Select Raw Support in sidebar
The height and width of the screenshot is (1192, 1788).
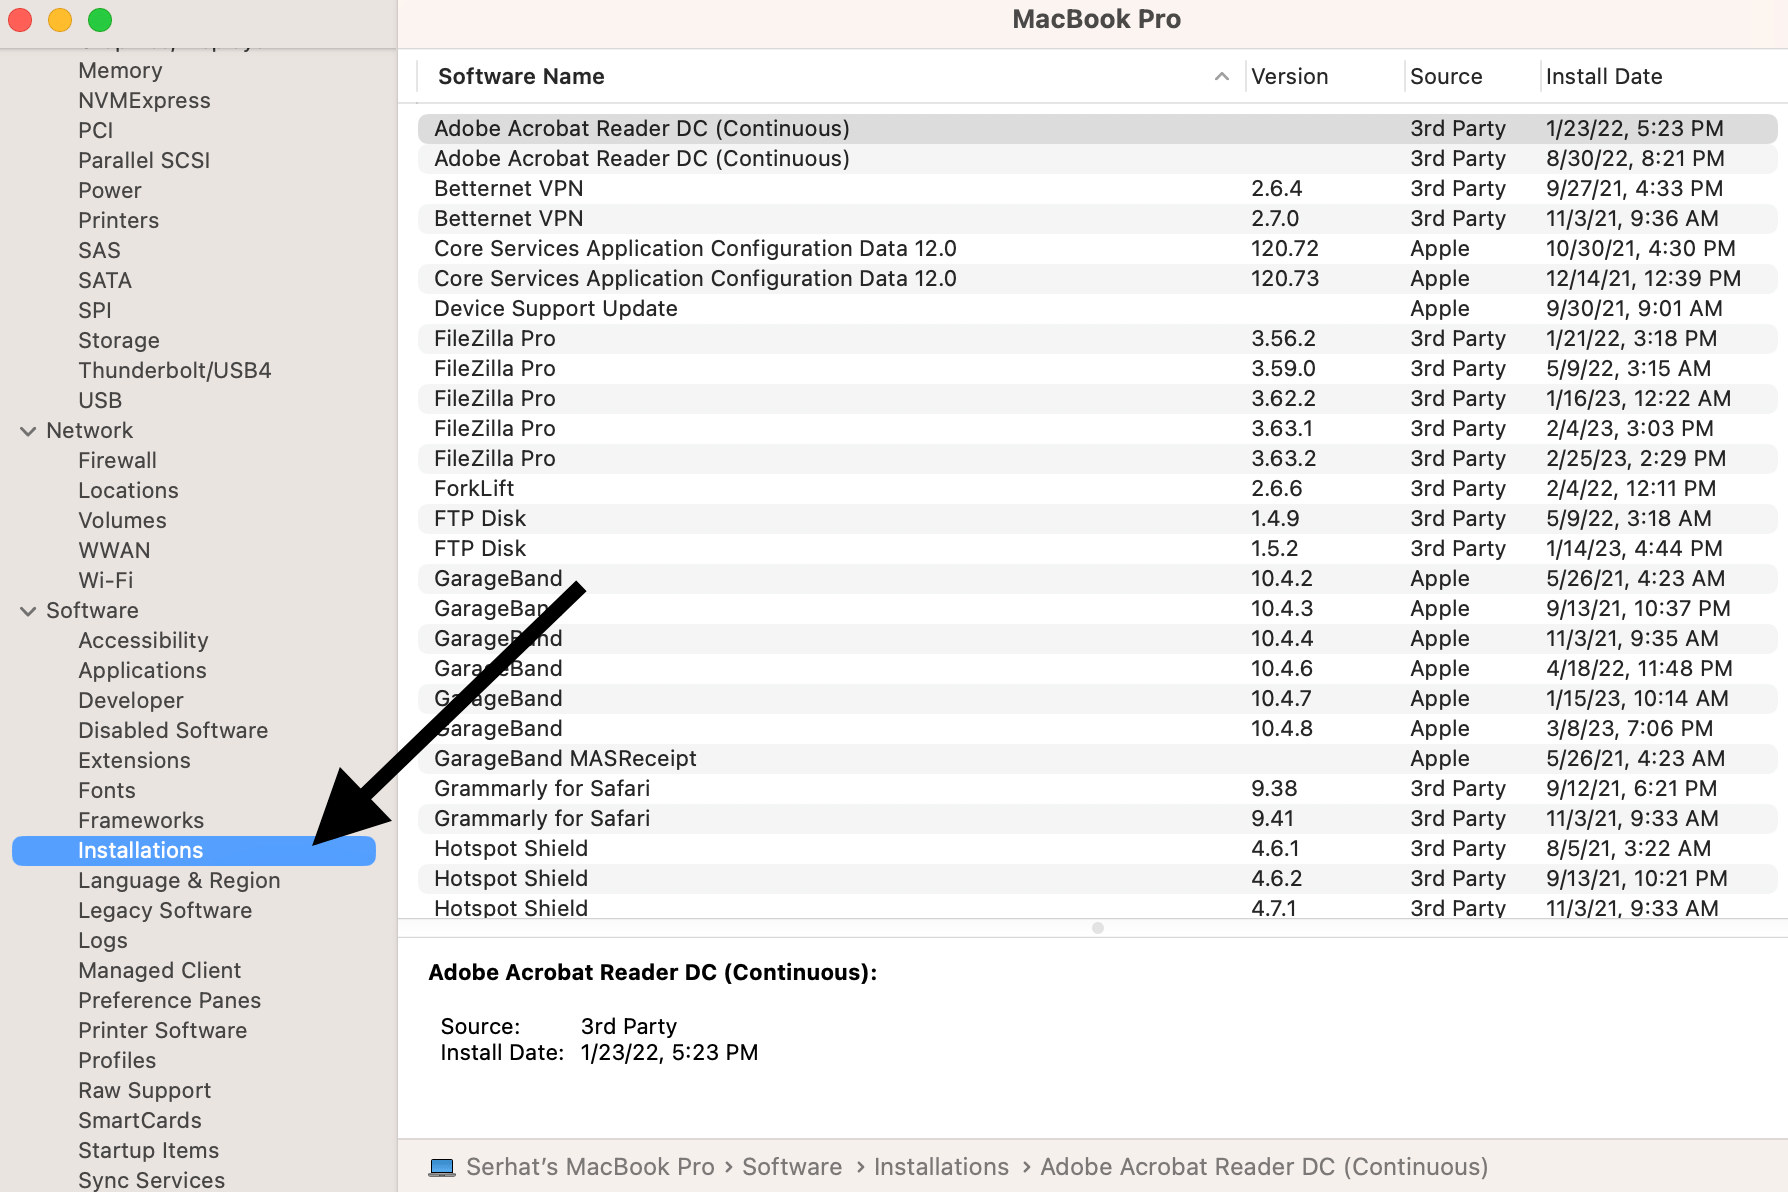(x=144, y=1091)
